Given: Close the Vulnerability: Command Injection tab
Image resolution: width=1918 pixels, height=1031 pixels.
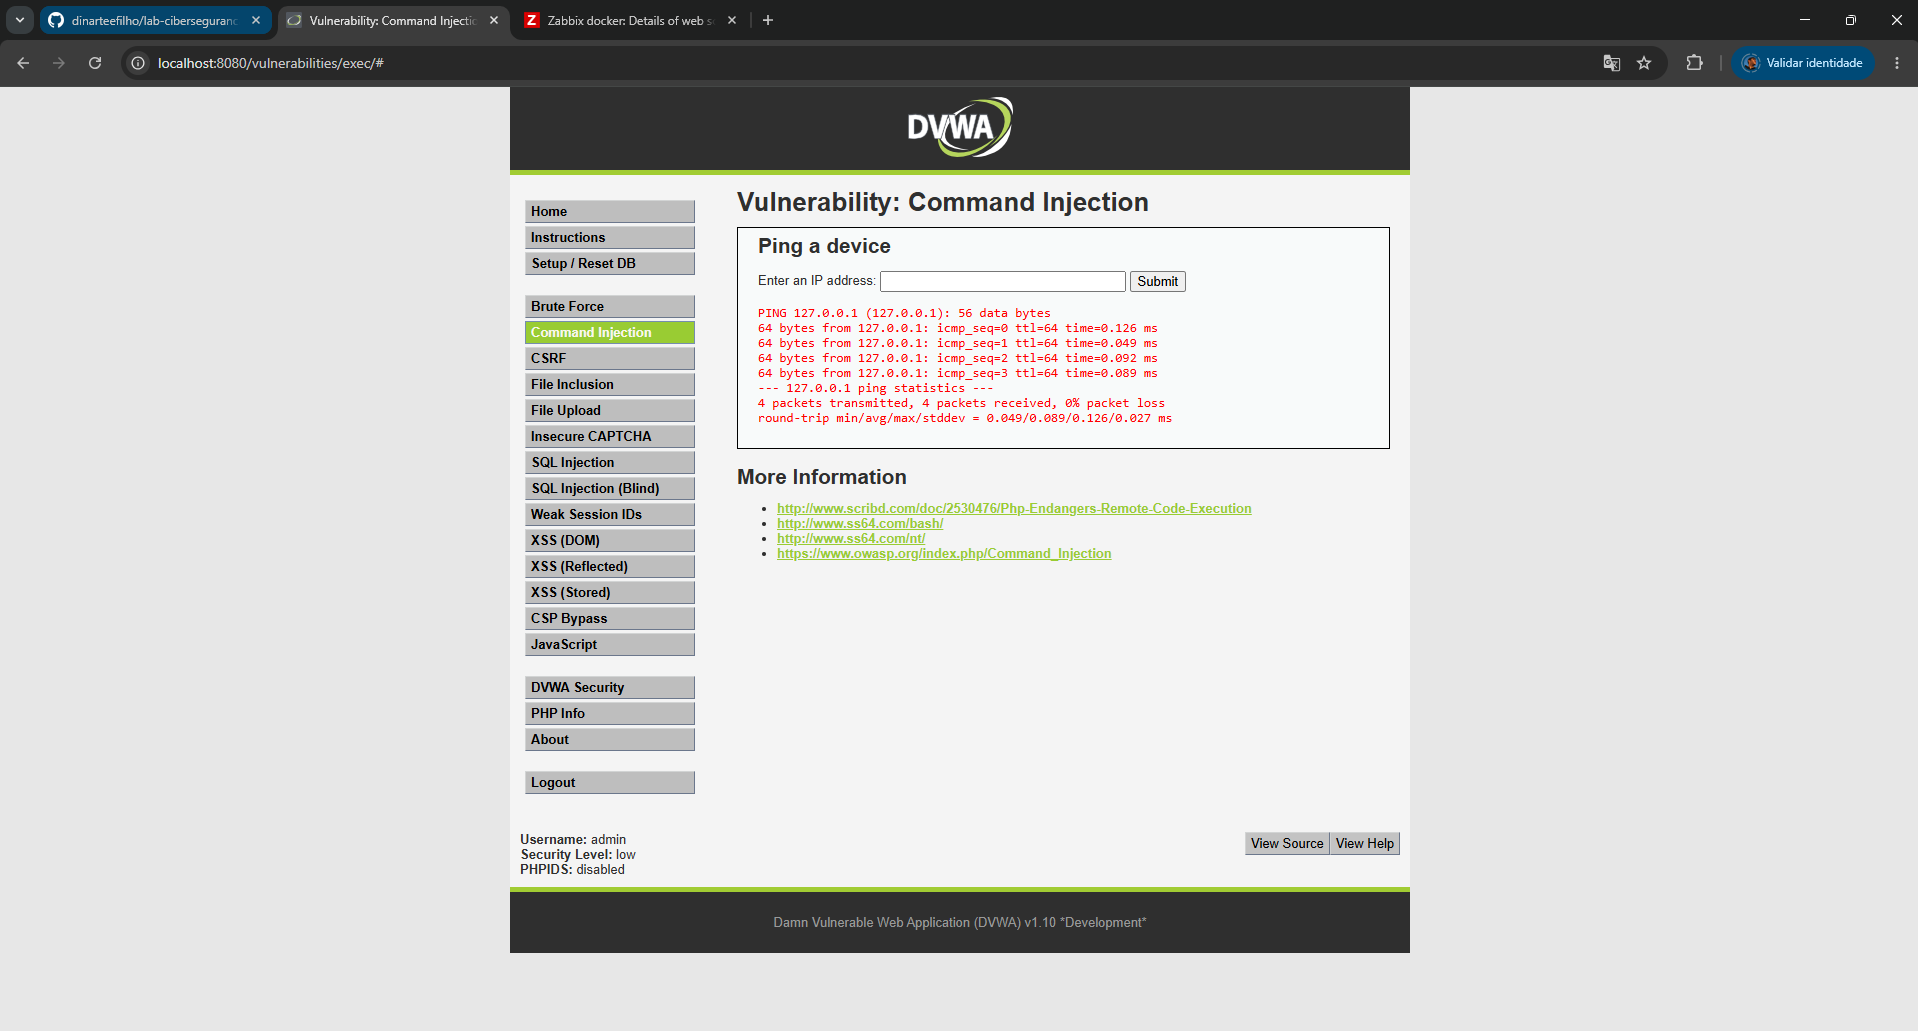Looking at the screenshot, I should 494,20.
